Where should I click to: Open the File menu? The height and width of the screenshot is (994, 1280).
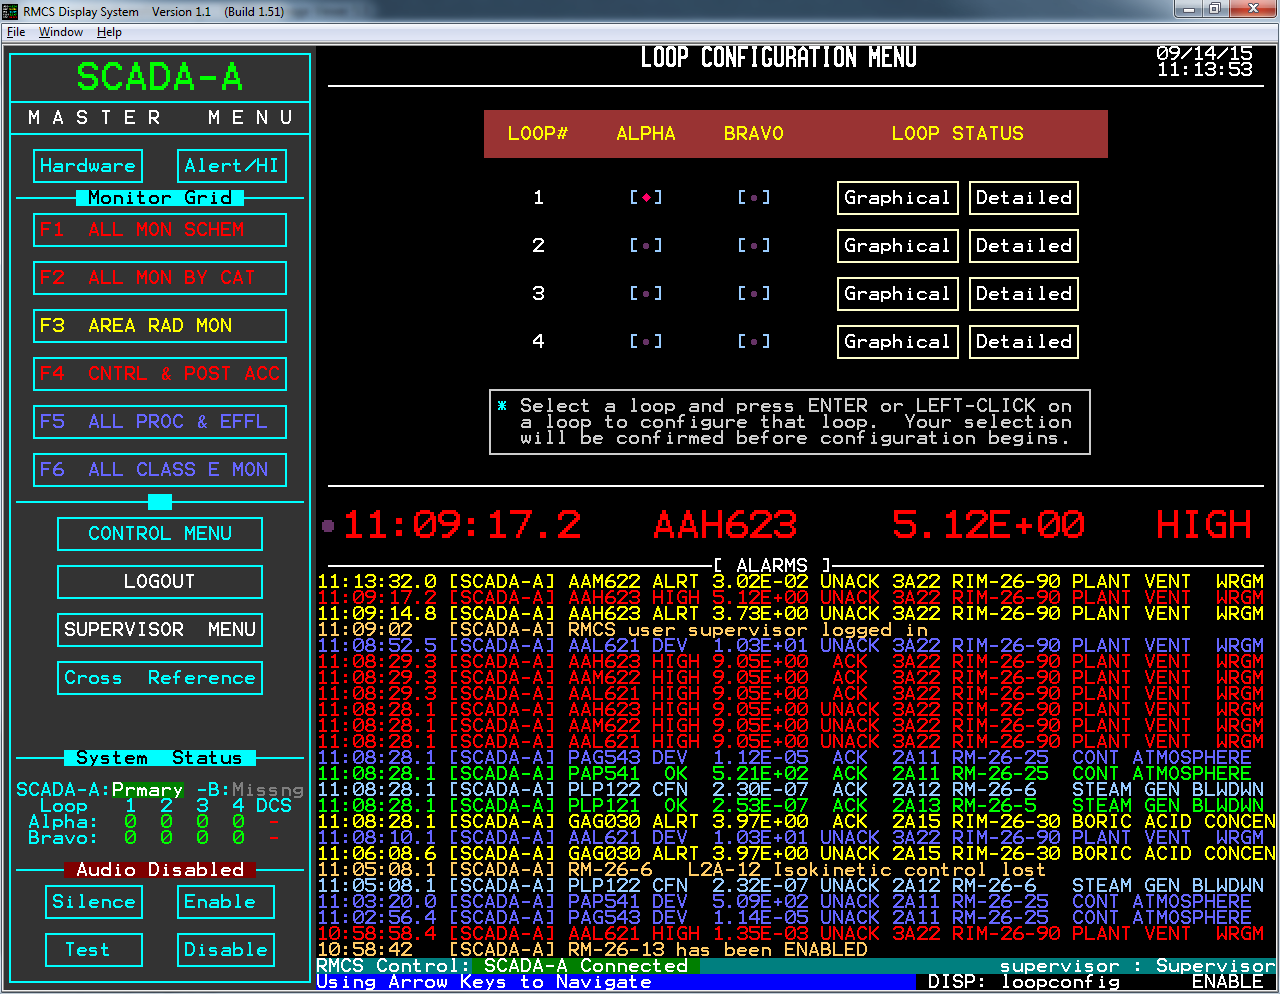click(x=16, y=32)
